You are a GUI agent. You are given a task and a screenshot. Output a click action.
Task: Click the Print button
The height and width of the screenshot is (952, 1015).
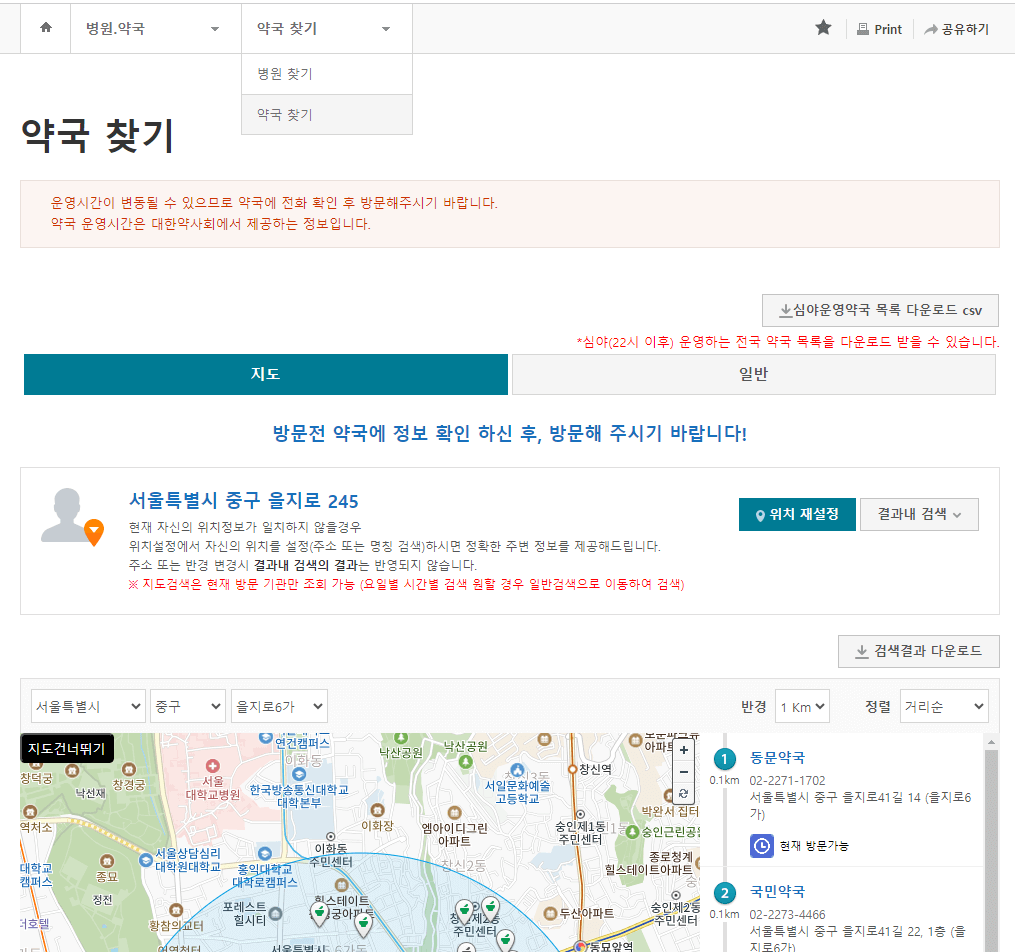879,29
